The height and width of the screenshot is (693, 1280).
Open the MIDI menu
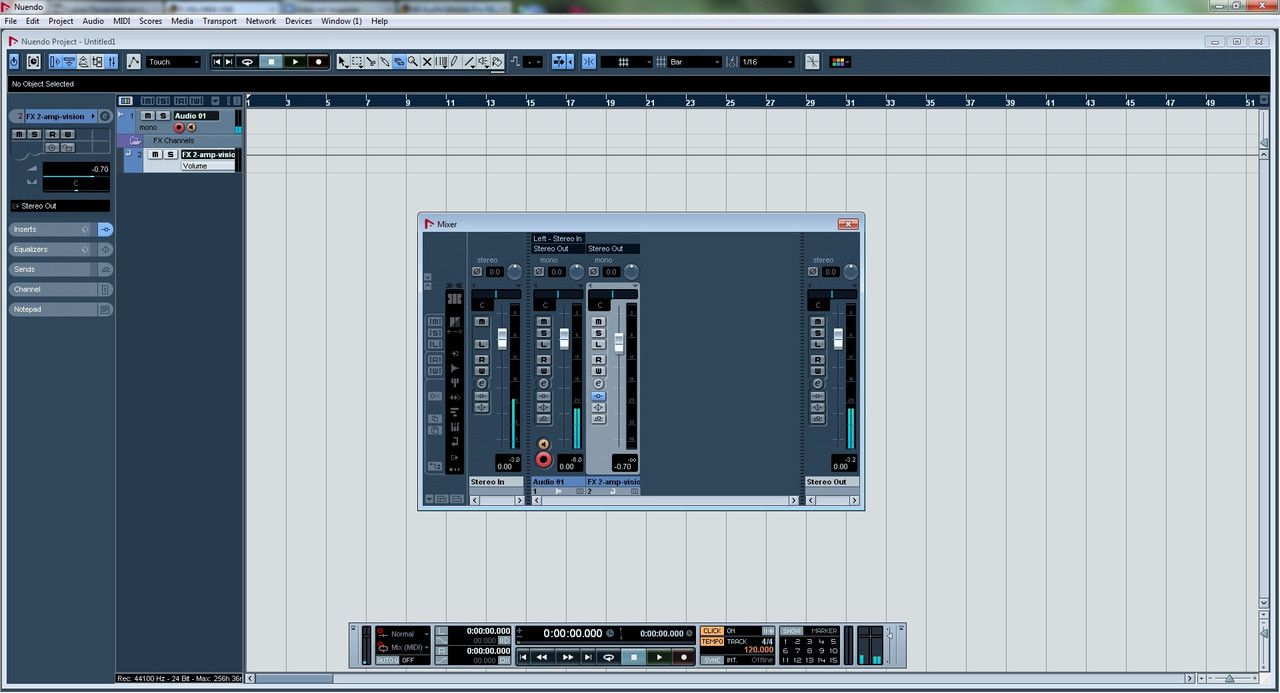121,21
